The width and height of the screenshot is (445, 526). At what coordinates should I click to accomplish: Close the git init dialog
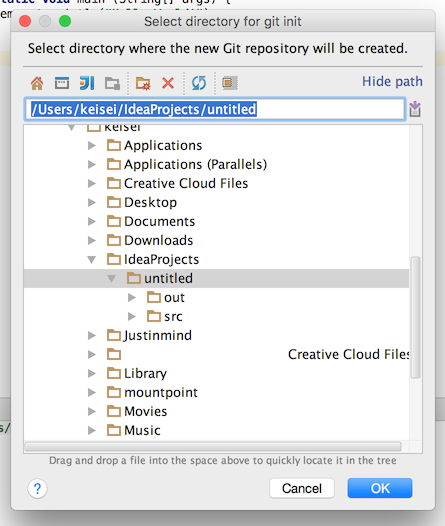pyautogui.click(x=25, y=21)
